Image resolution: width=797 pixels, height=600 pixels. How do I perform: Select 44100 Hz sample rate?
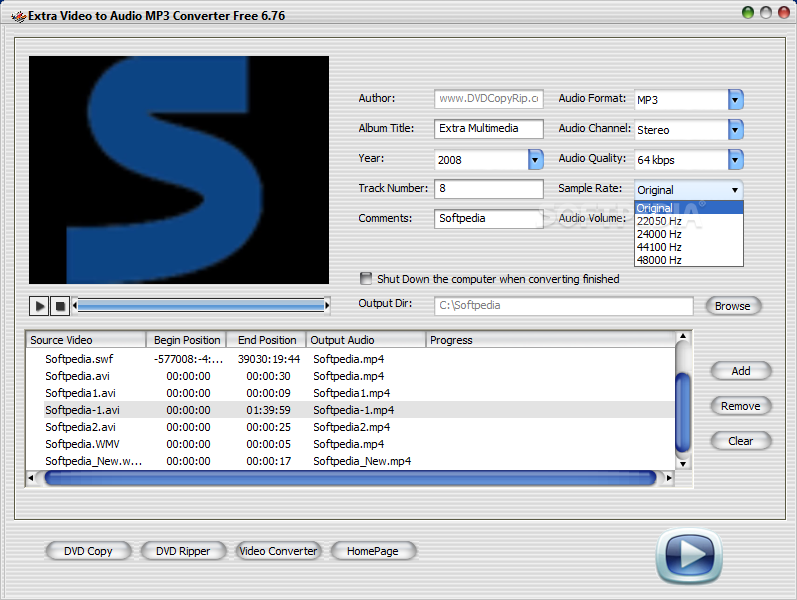click(689, 247)
